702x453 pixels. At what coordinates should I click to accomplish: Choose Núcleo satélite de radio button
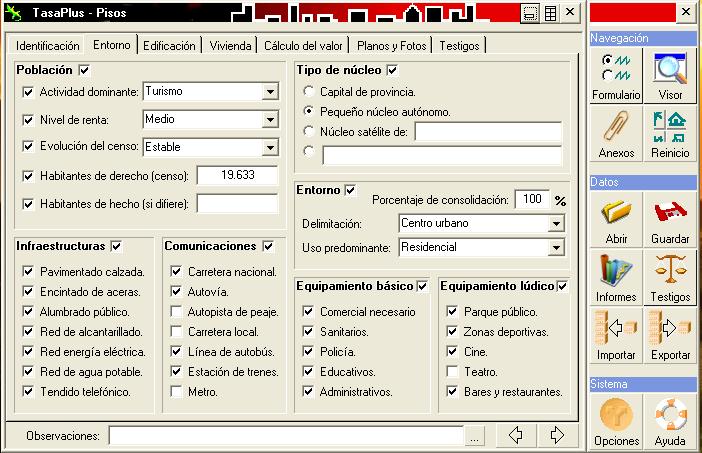308,131
